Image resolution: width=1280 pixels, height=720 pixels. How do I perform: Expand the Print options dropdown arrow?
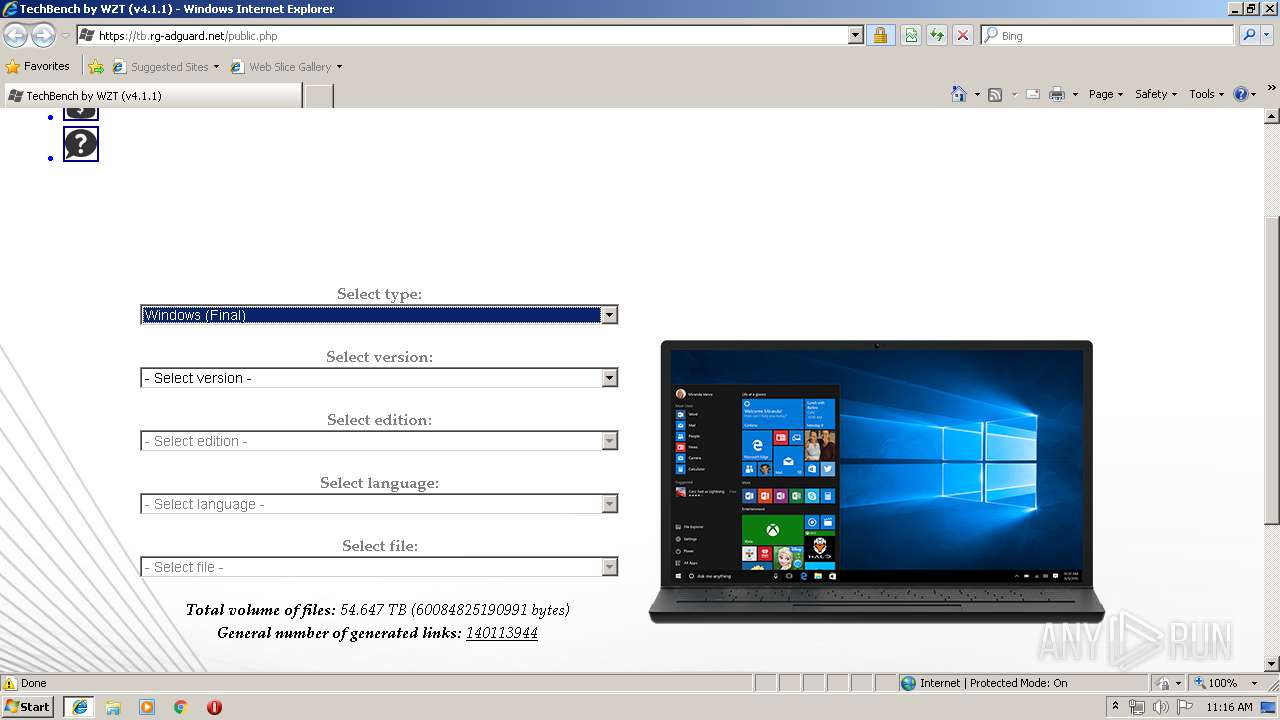[1075, 94]
